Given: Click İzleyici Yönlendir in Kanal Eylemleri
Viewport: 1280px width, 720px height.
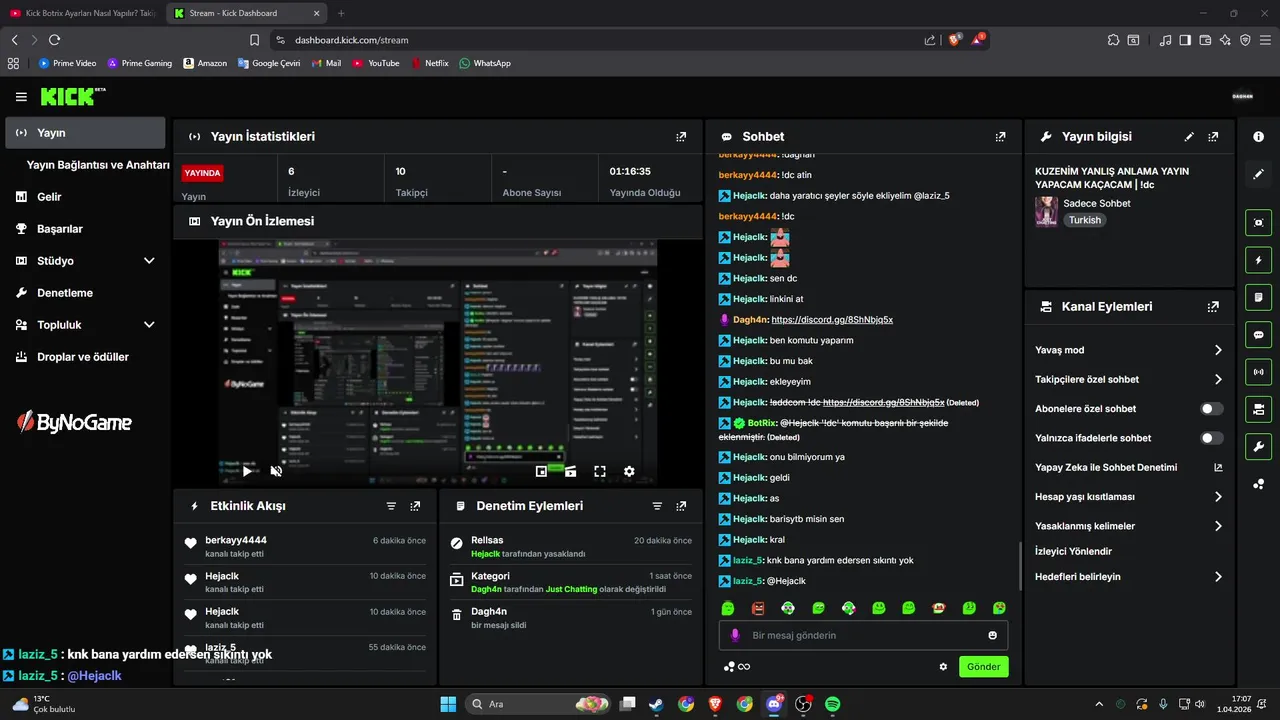Looking at the screenshot, I should click(x=1073, y=551).
